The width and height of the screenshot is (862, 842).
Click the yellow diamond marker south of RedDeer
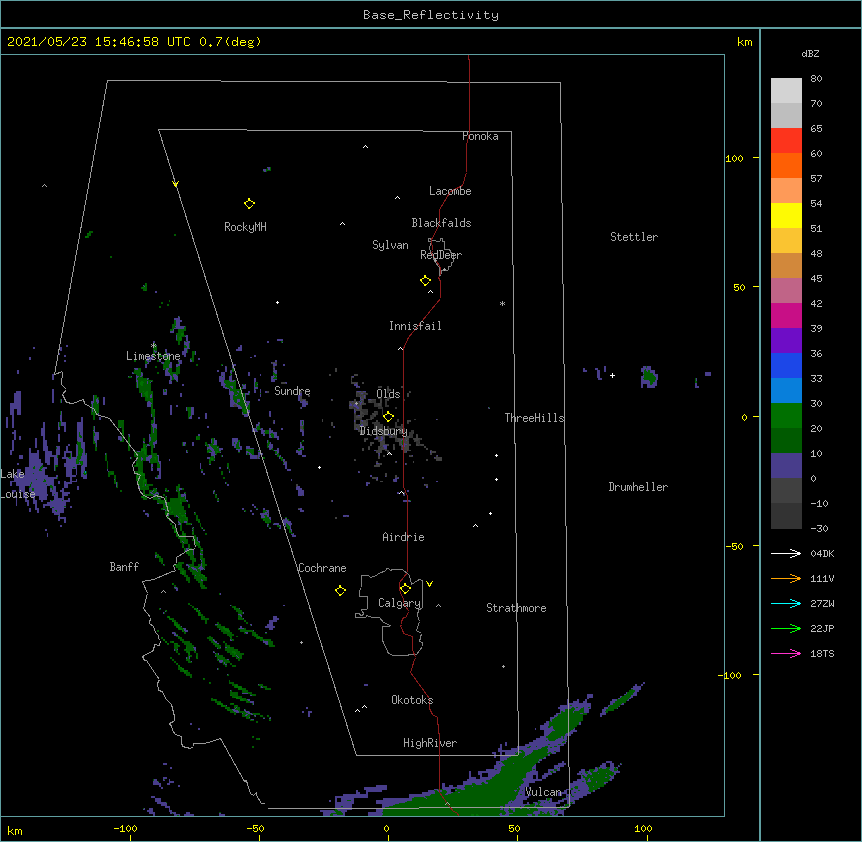click(x=426, y=281)
